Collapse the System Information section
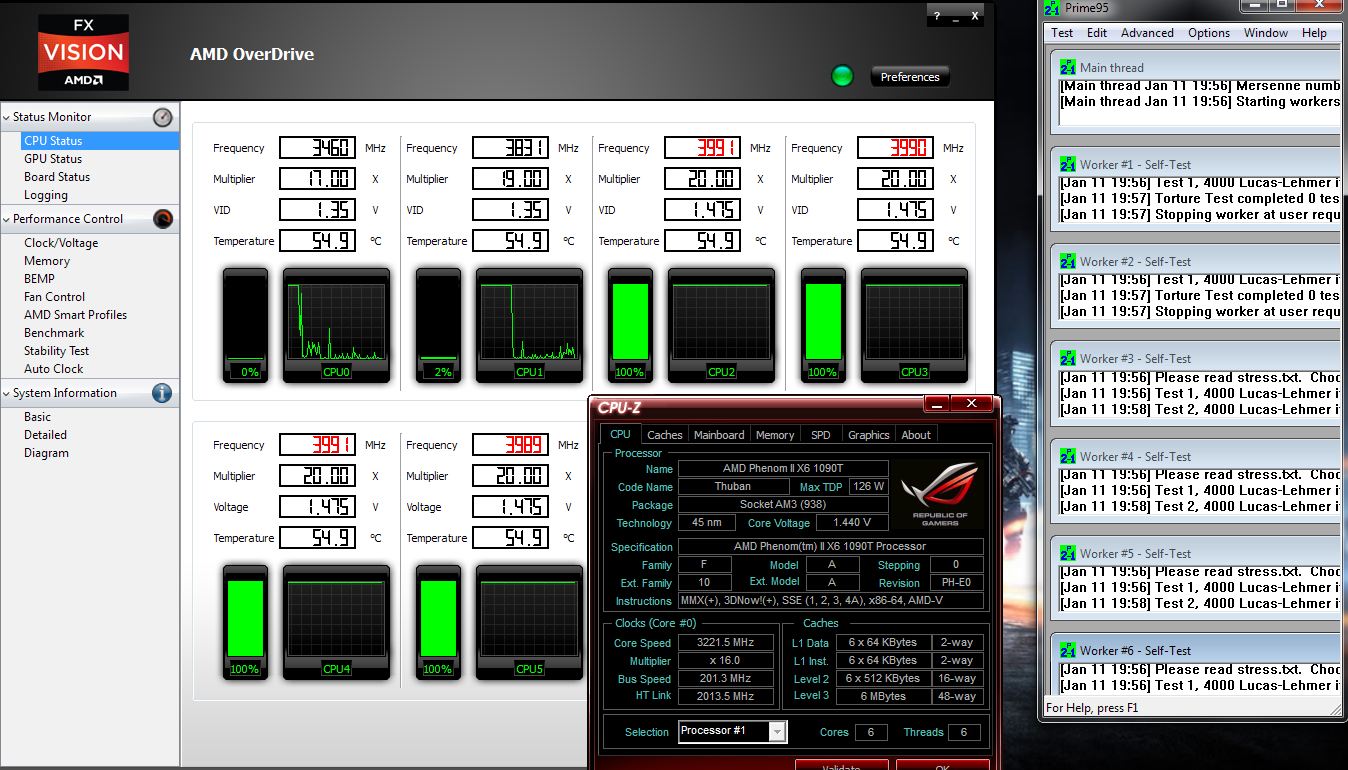 (x=7, y=393)
